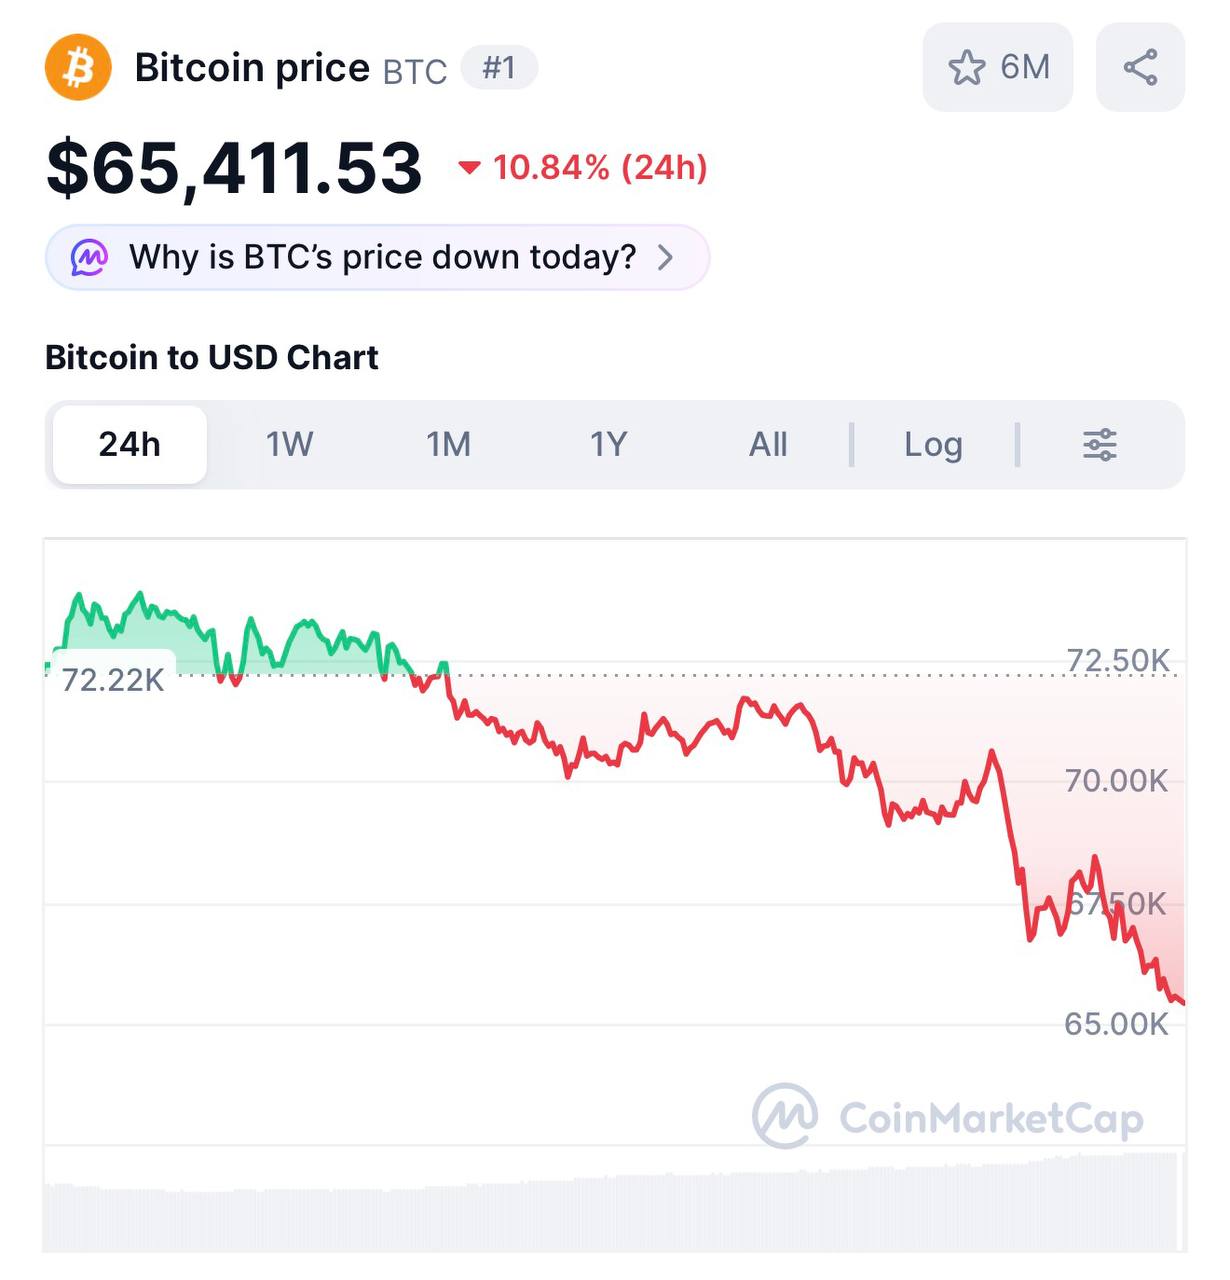Click the #1 rank badge

coord(499,68)
